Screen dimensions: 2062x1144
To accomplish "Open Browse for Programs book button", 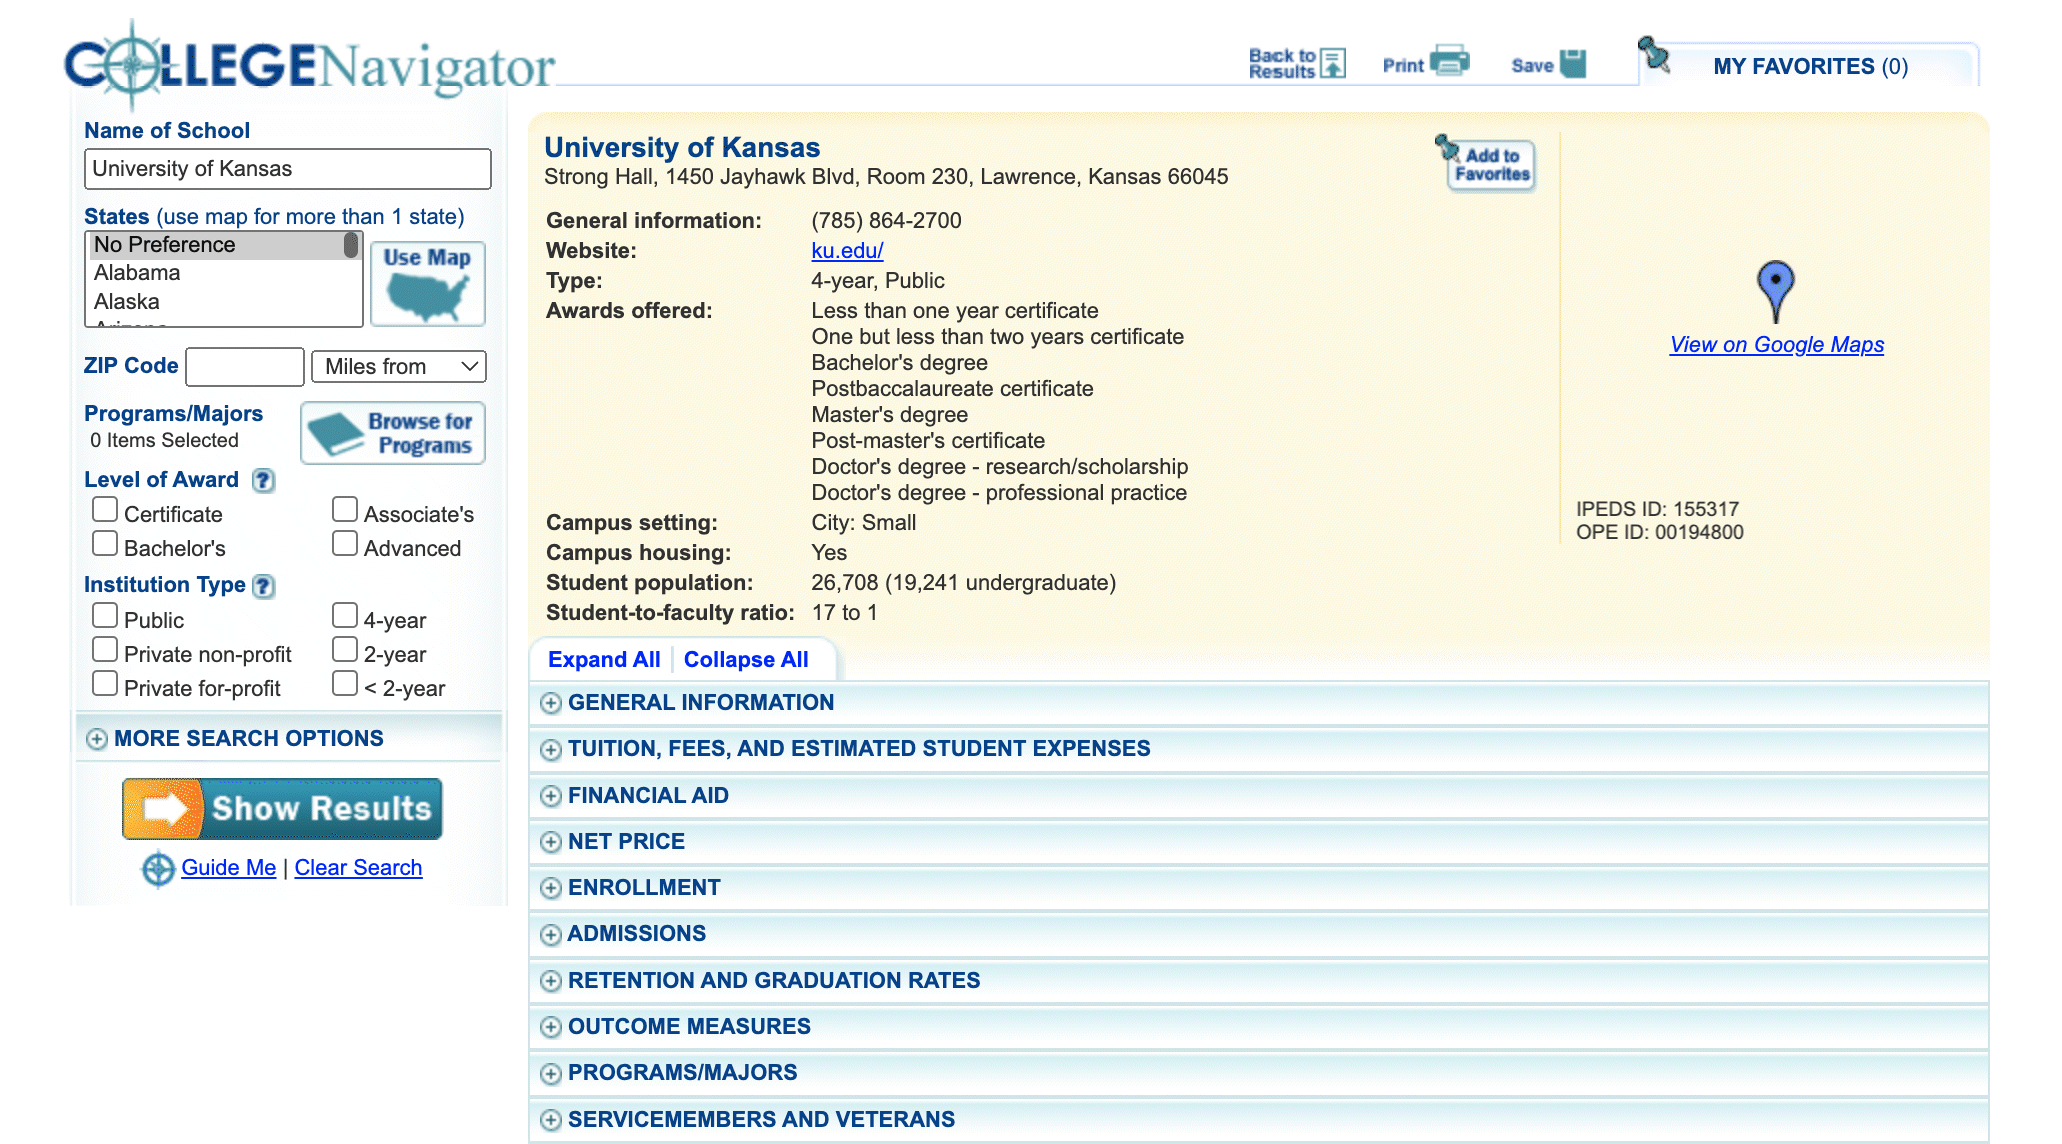I will [393, 433].
